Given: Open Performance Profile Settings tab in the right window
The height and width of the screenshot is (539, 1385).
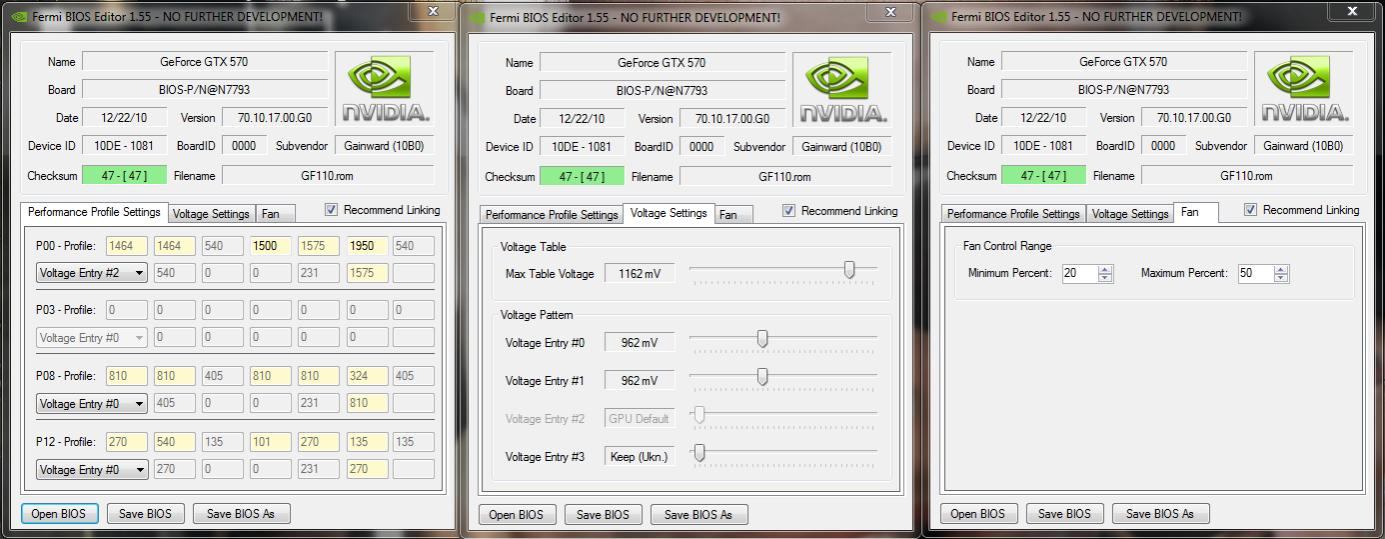Looking at the screenshot, I should click(1013, 214).
